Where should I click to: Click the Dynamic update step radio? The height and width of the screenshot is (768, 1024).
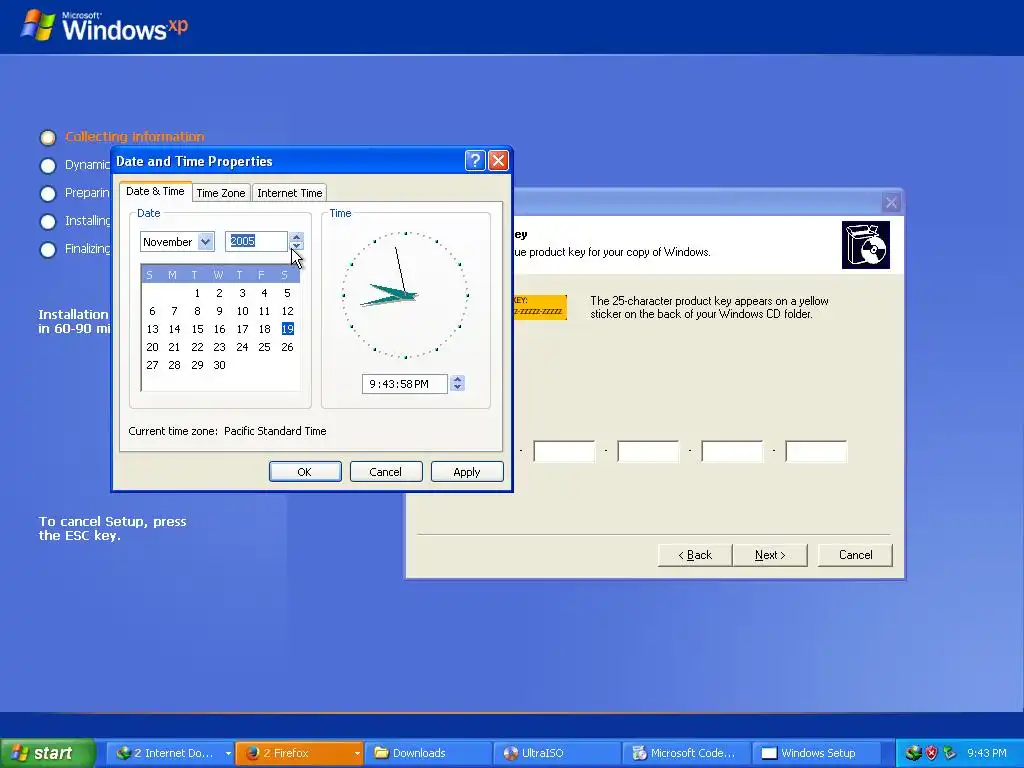pyautogui.click(x=48, y=165)
